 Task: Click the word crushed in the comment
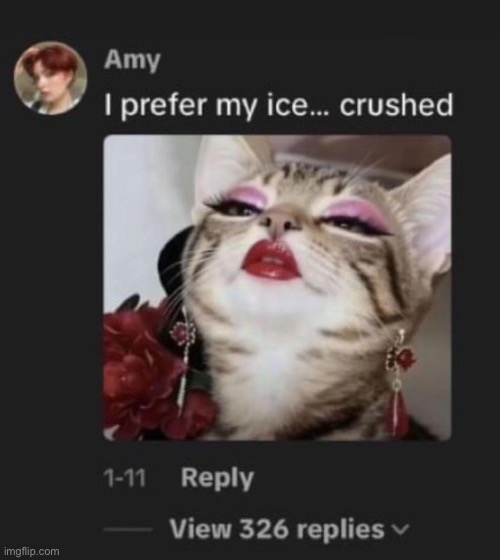(x=396, y=105)
